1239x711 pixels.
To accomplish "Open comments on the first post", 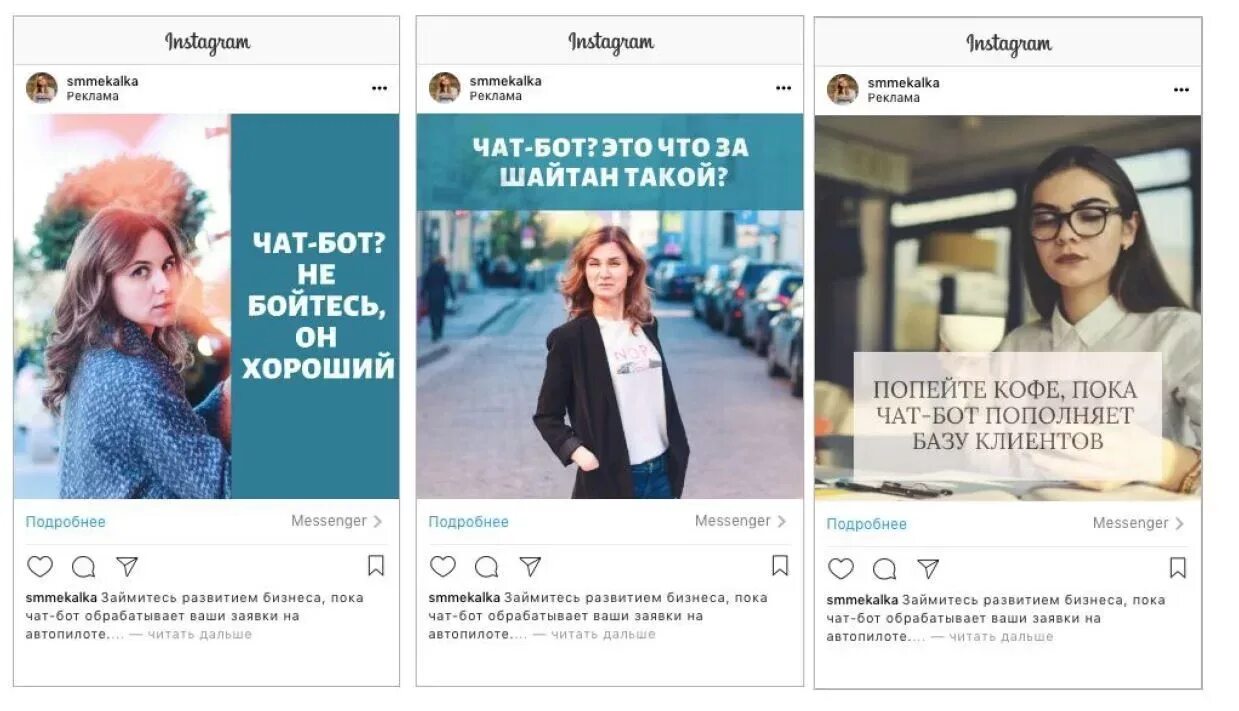I will point(84,567).
